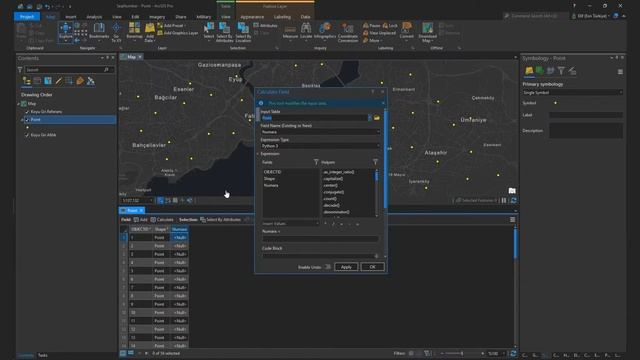Click Select By Attributes in table toolbar
Image resolution: width=640 pixels, height=360 pixels.
[x=220, y=220]
